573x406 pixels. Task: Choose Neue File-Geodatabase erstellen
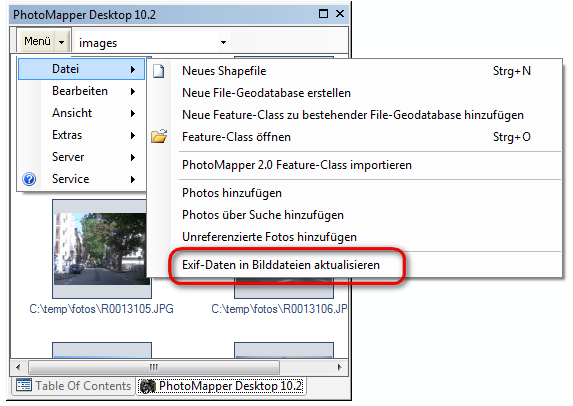point(266,93)
